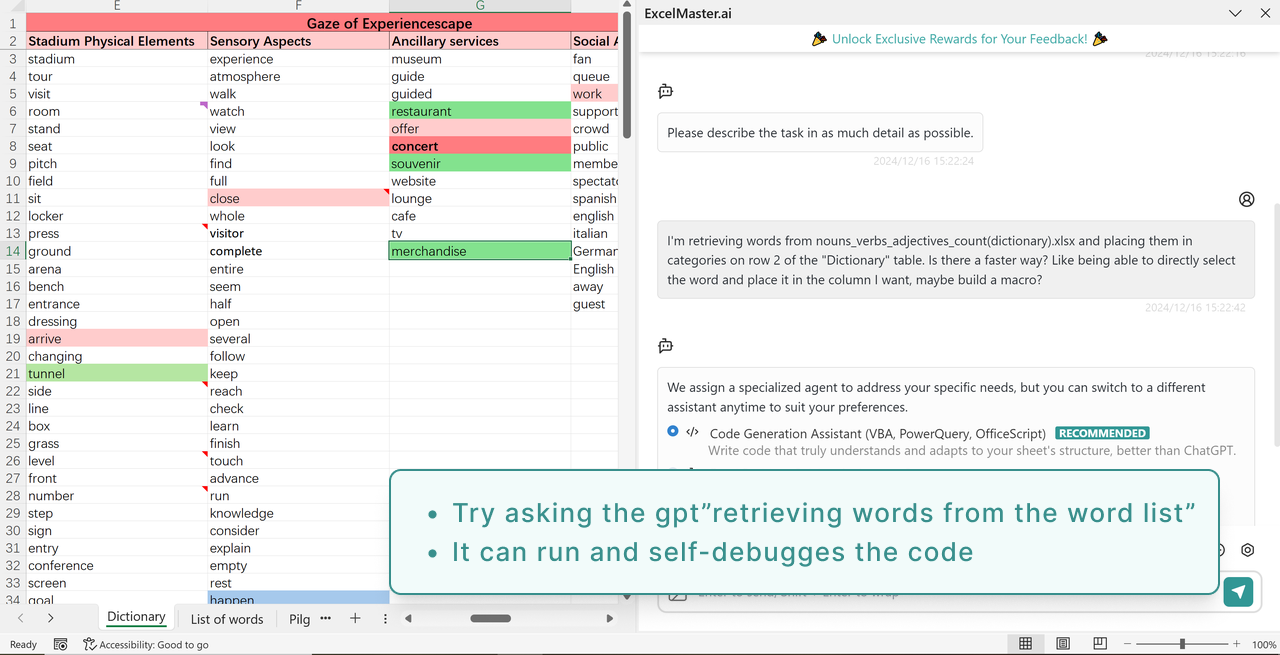The image size is (1280, 655).
Task: Click the send message paper plane icon
Action: coord(1238,592)
